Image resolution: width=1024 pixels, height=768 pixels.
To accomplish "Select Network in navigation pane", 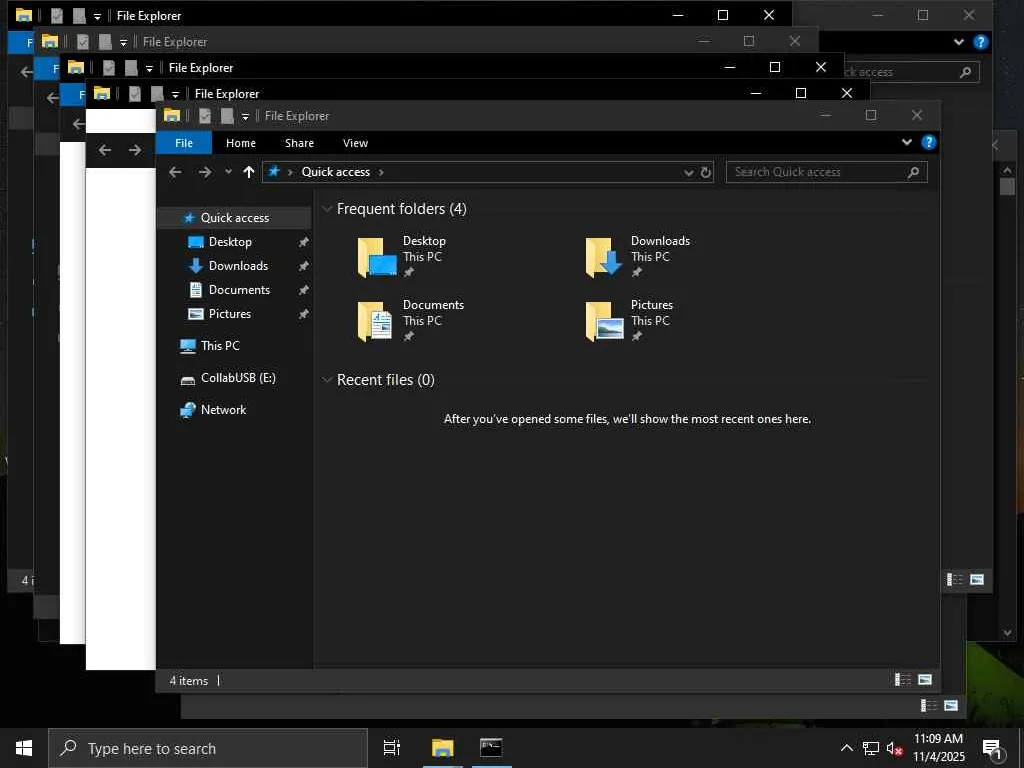I will point(223,410).
